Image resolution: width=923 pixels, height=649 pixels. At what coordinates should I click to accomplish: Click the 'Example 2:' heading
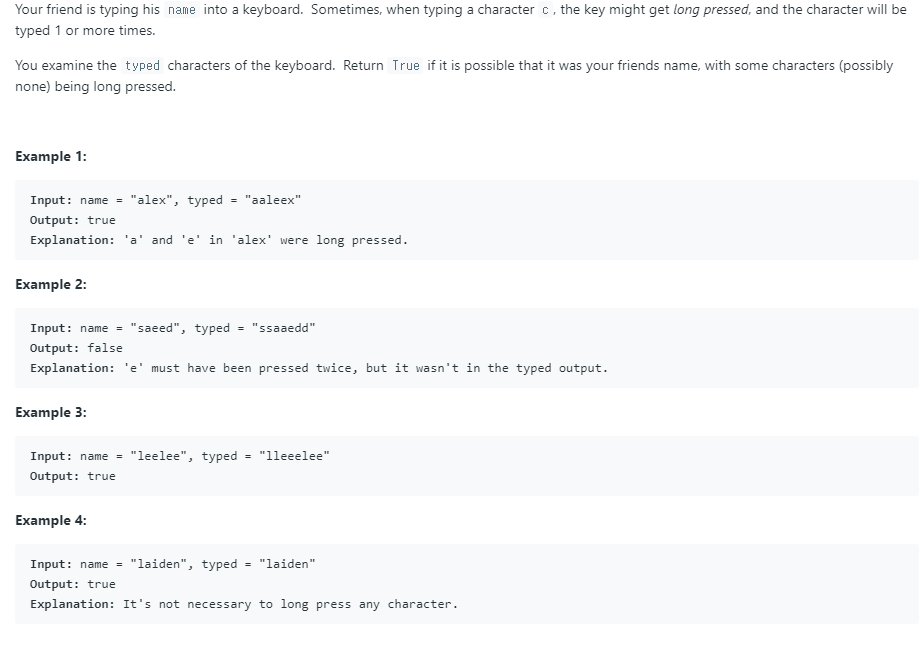point(51,285)
